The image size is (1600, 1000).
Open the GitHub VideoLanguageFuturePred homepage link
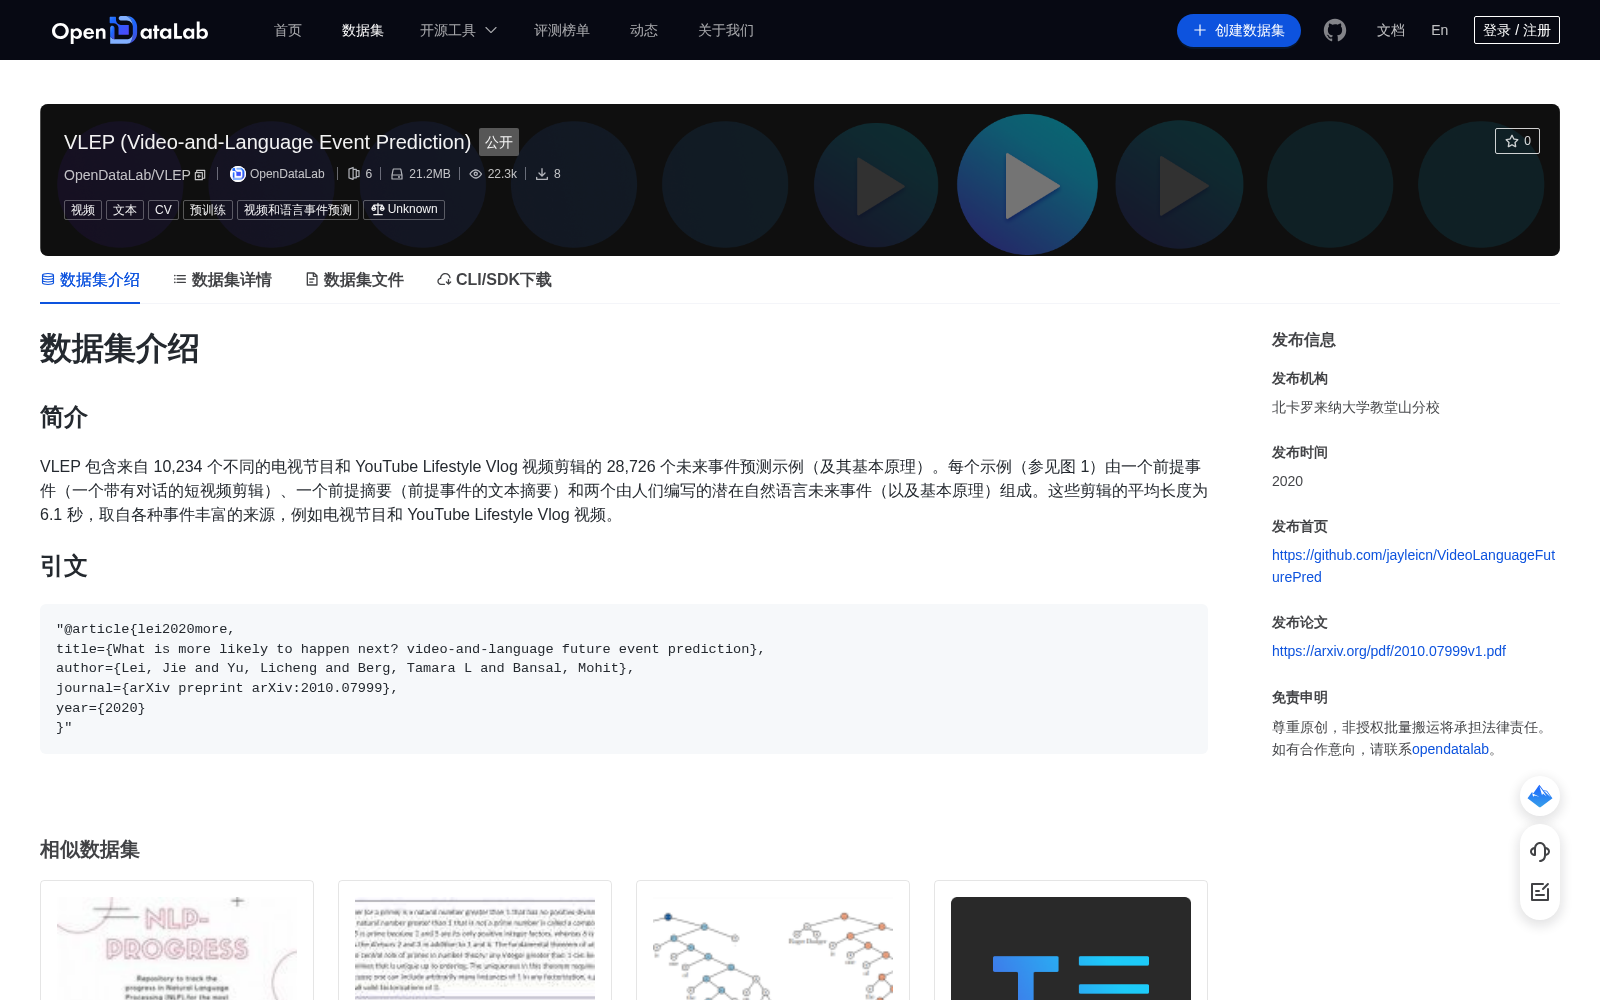pyautogui.click(x=1413, y=566)
